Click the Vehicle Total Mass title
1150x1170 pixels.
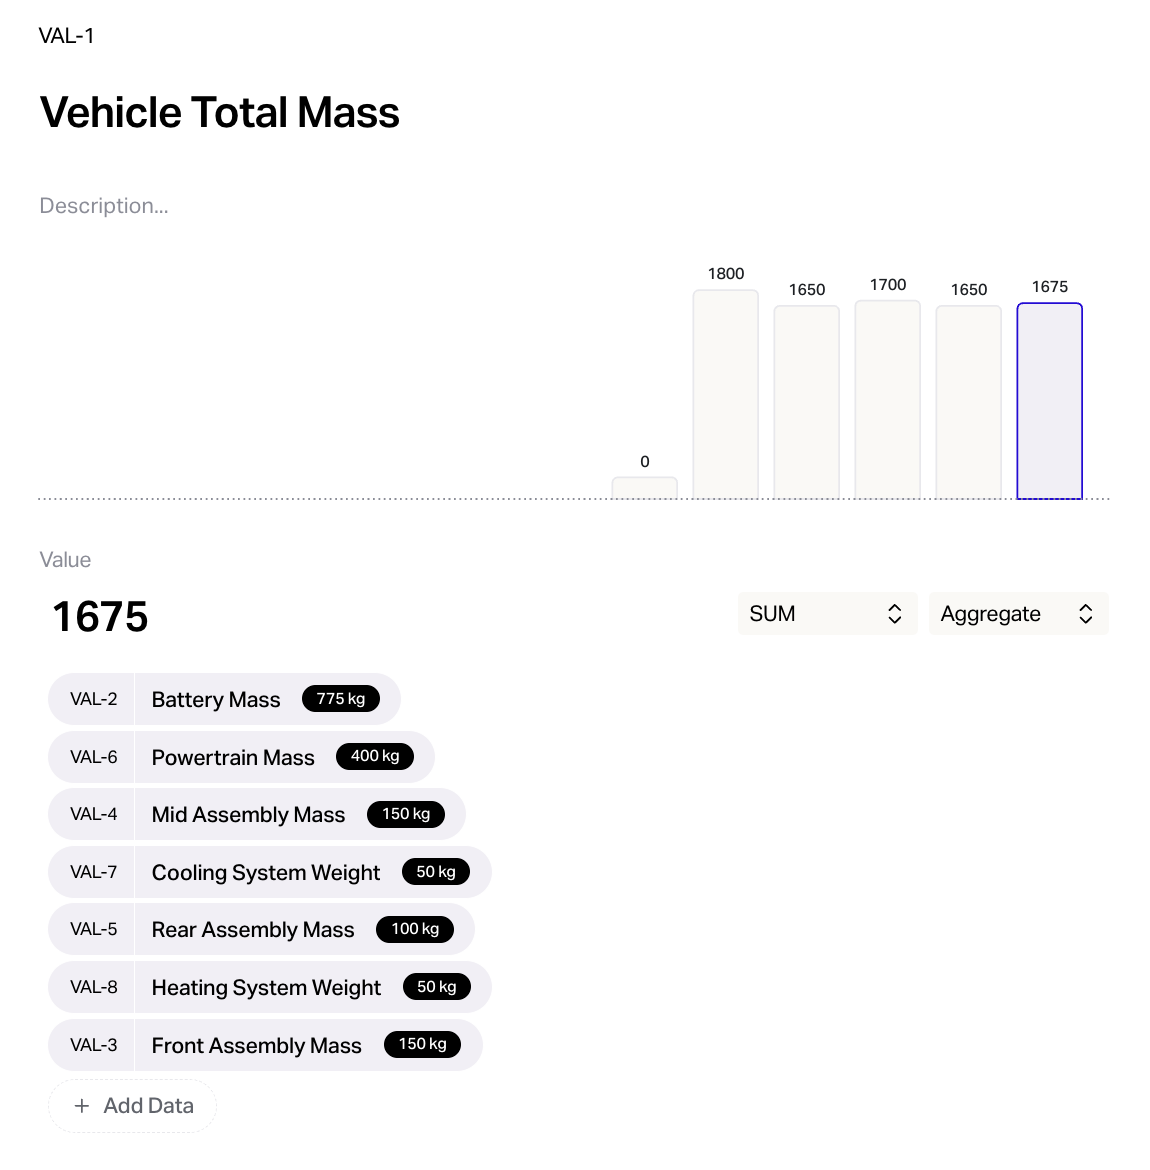pyautogui.click(x=219, y=113)
